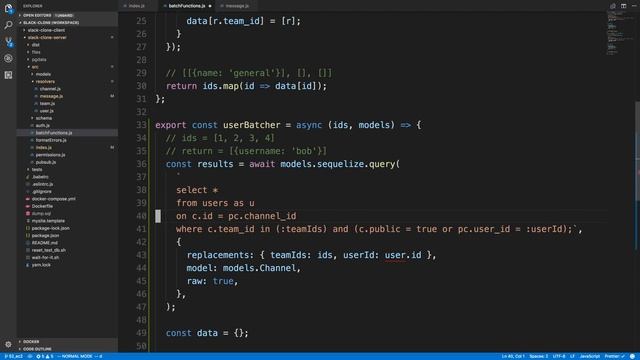Open the editor more actions ellipsis
640x360 pixels.
[x=634, y=6]
